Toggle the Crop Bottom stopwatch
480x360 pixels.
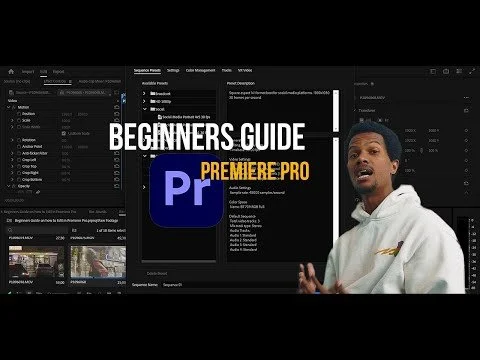tap(19, 179)
